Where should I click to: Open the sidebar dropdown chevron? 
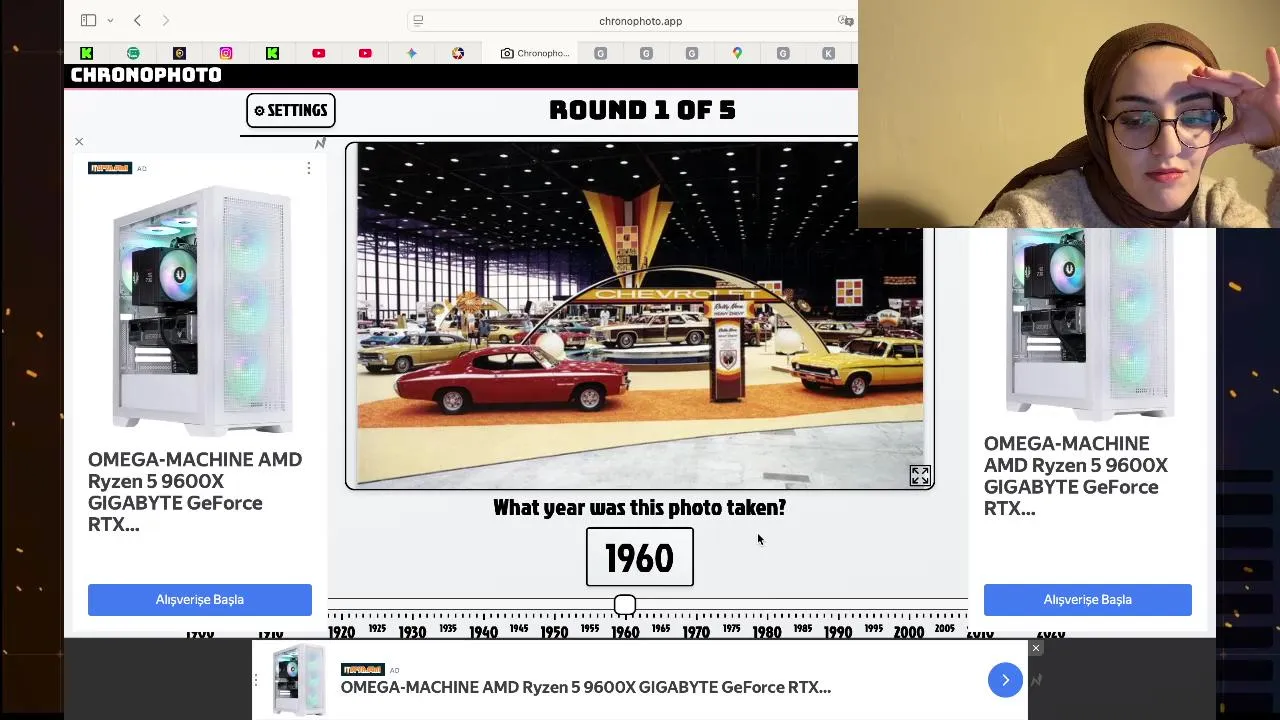coord(110,21)
